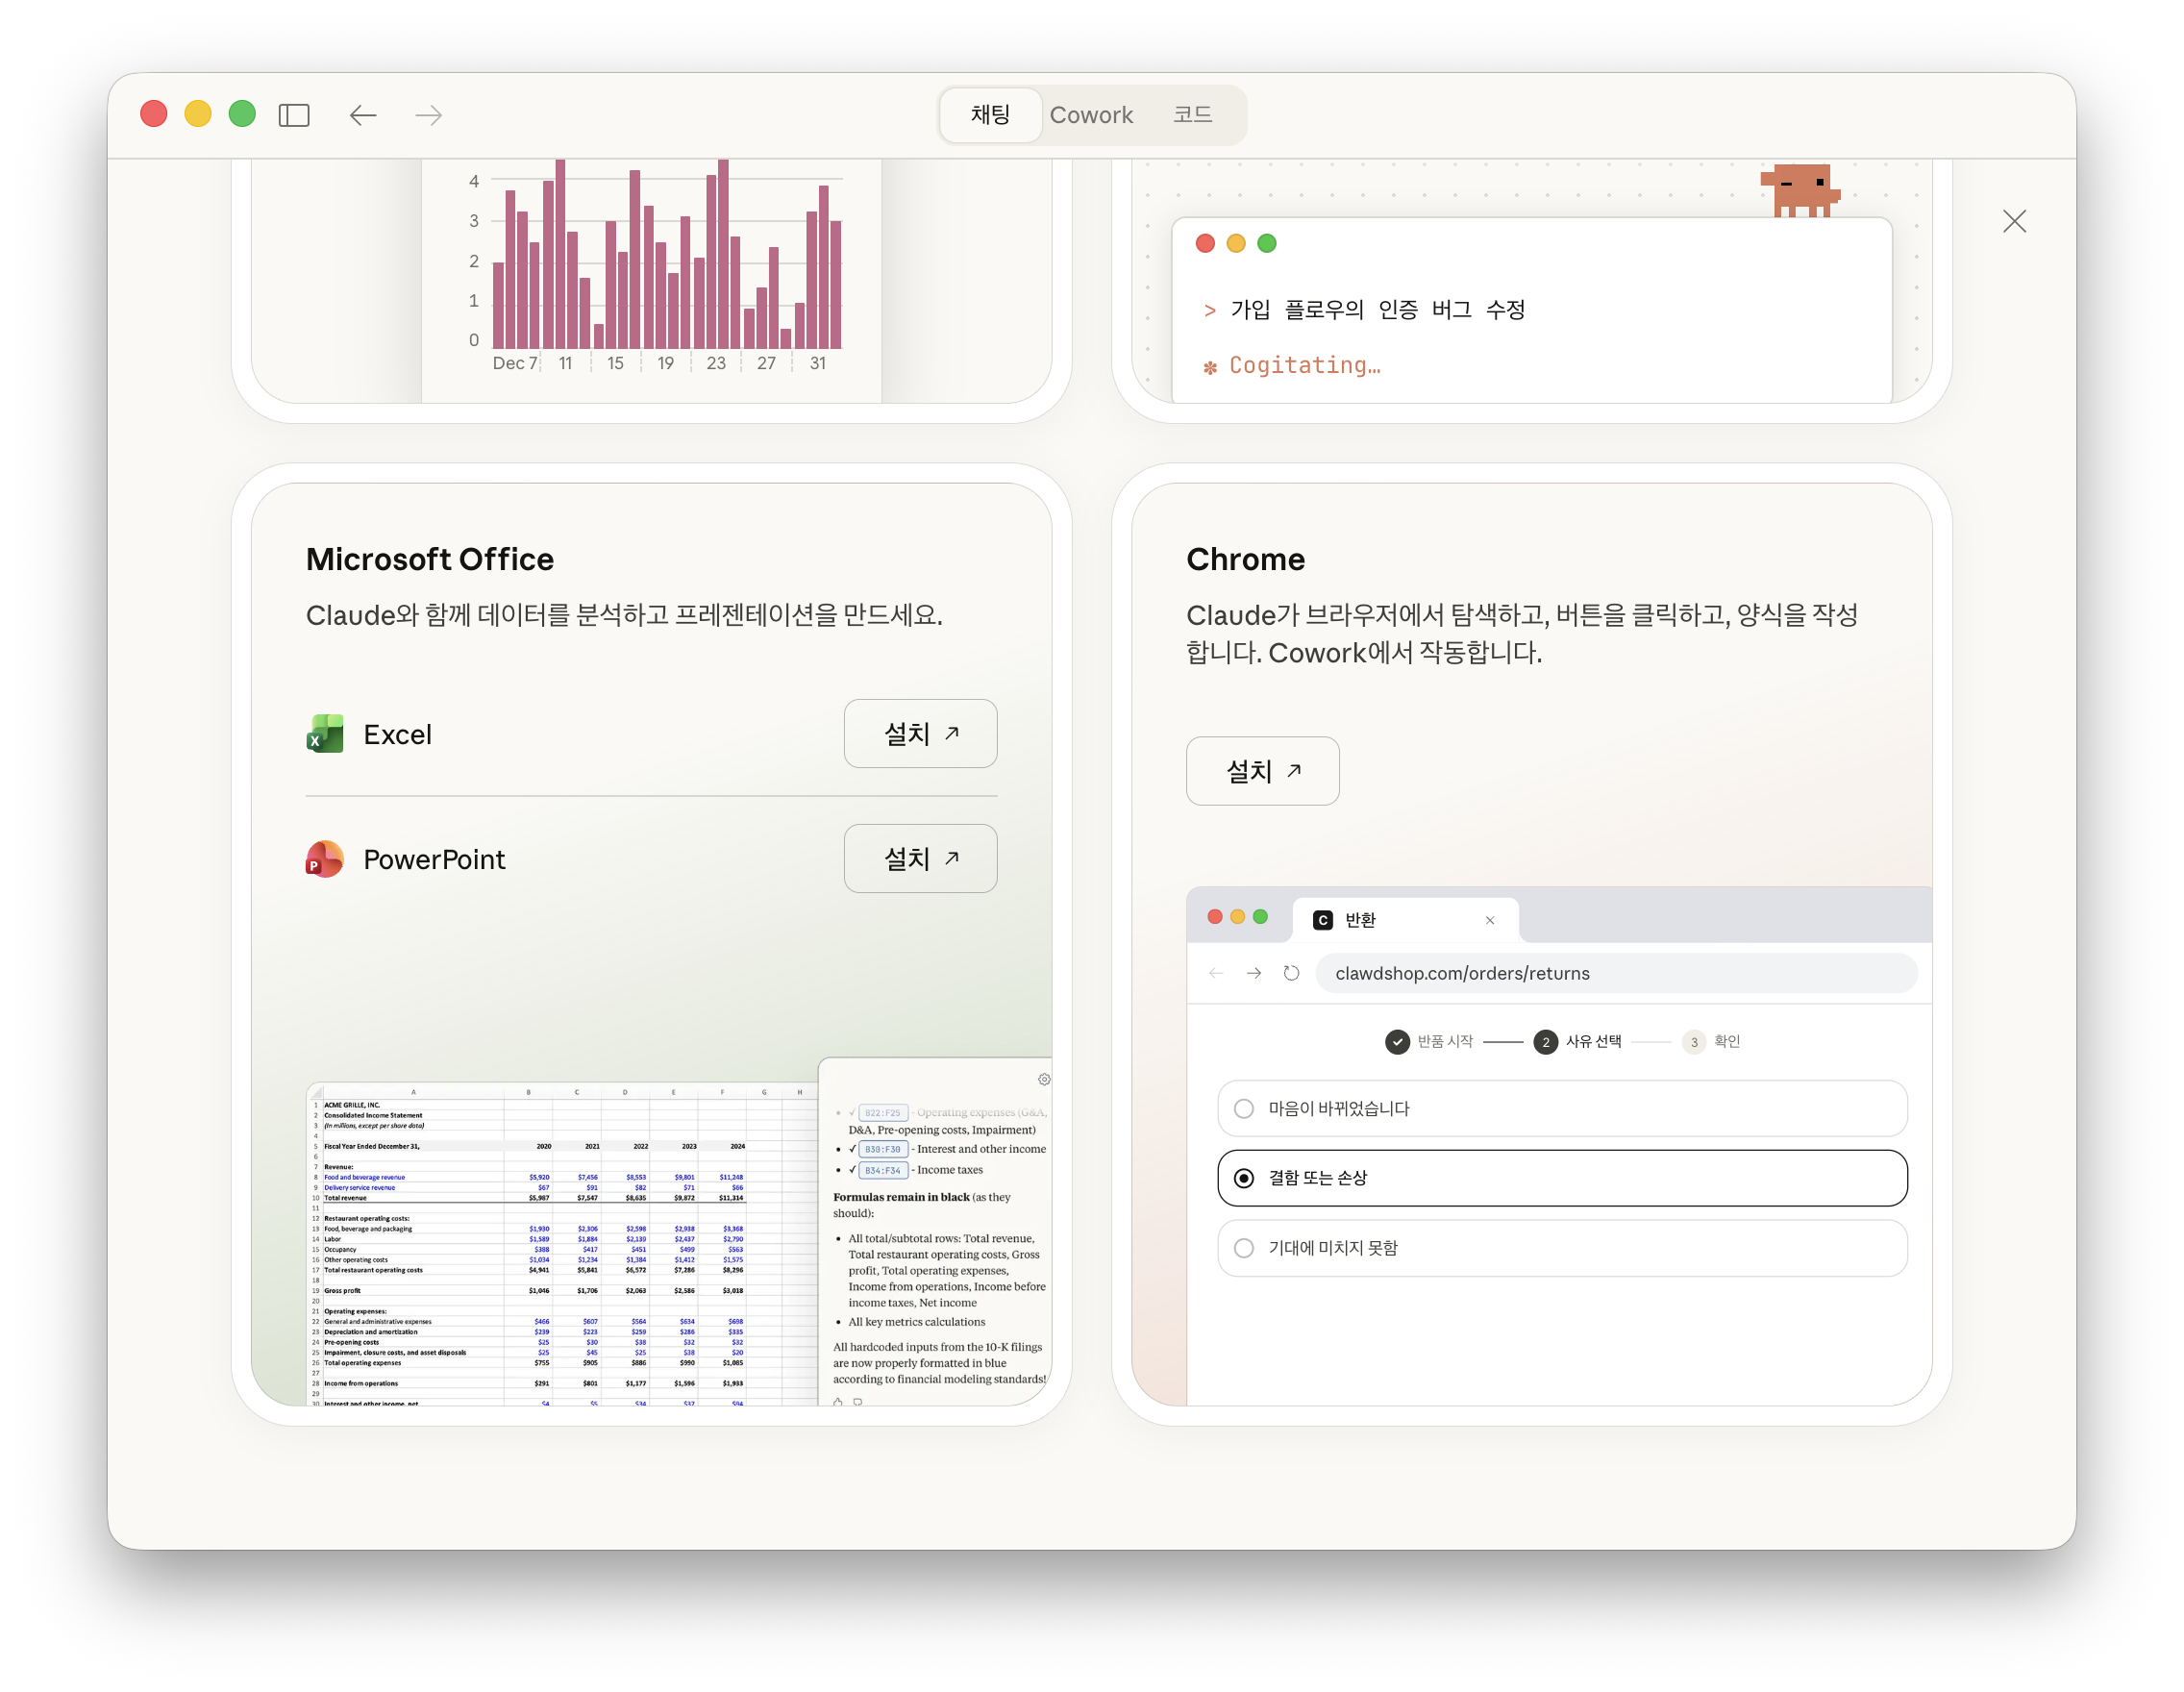The image size is (2184, 1692).
Task: Switch to the Cowork tab
Action: pos(1091,115)
